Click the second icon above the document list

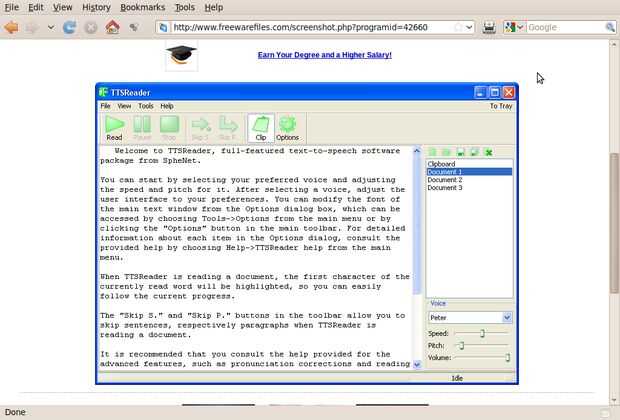(x=446, y=152)
